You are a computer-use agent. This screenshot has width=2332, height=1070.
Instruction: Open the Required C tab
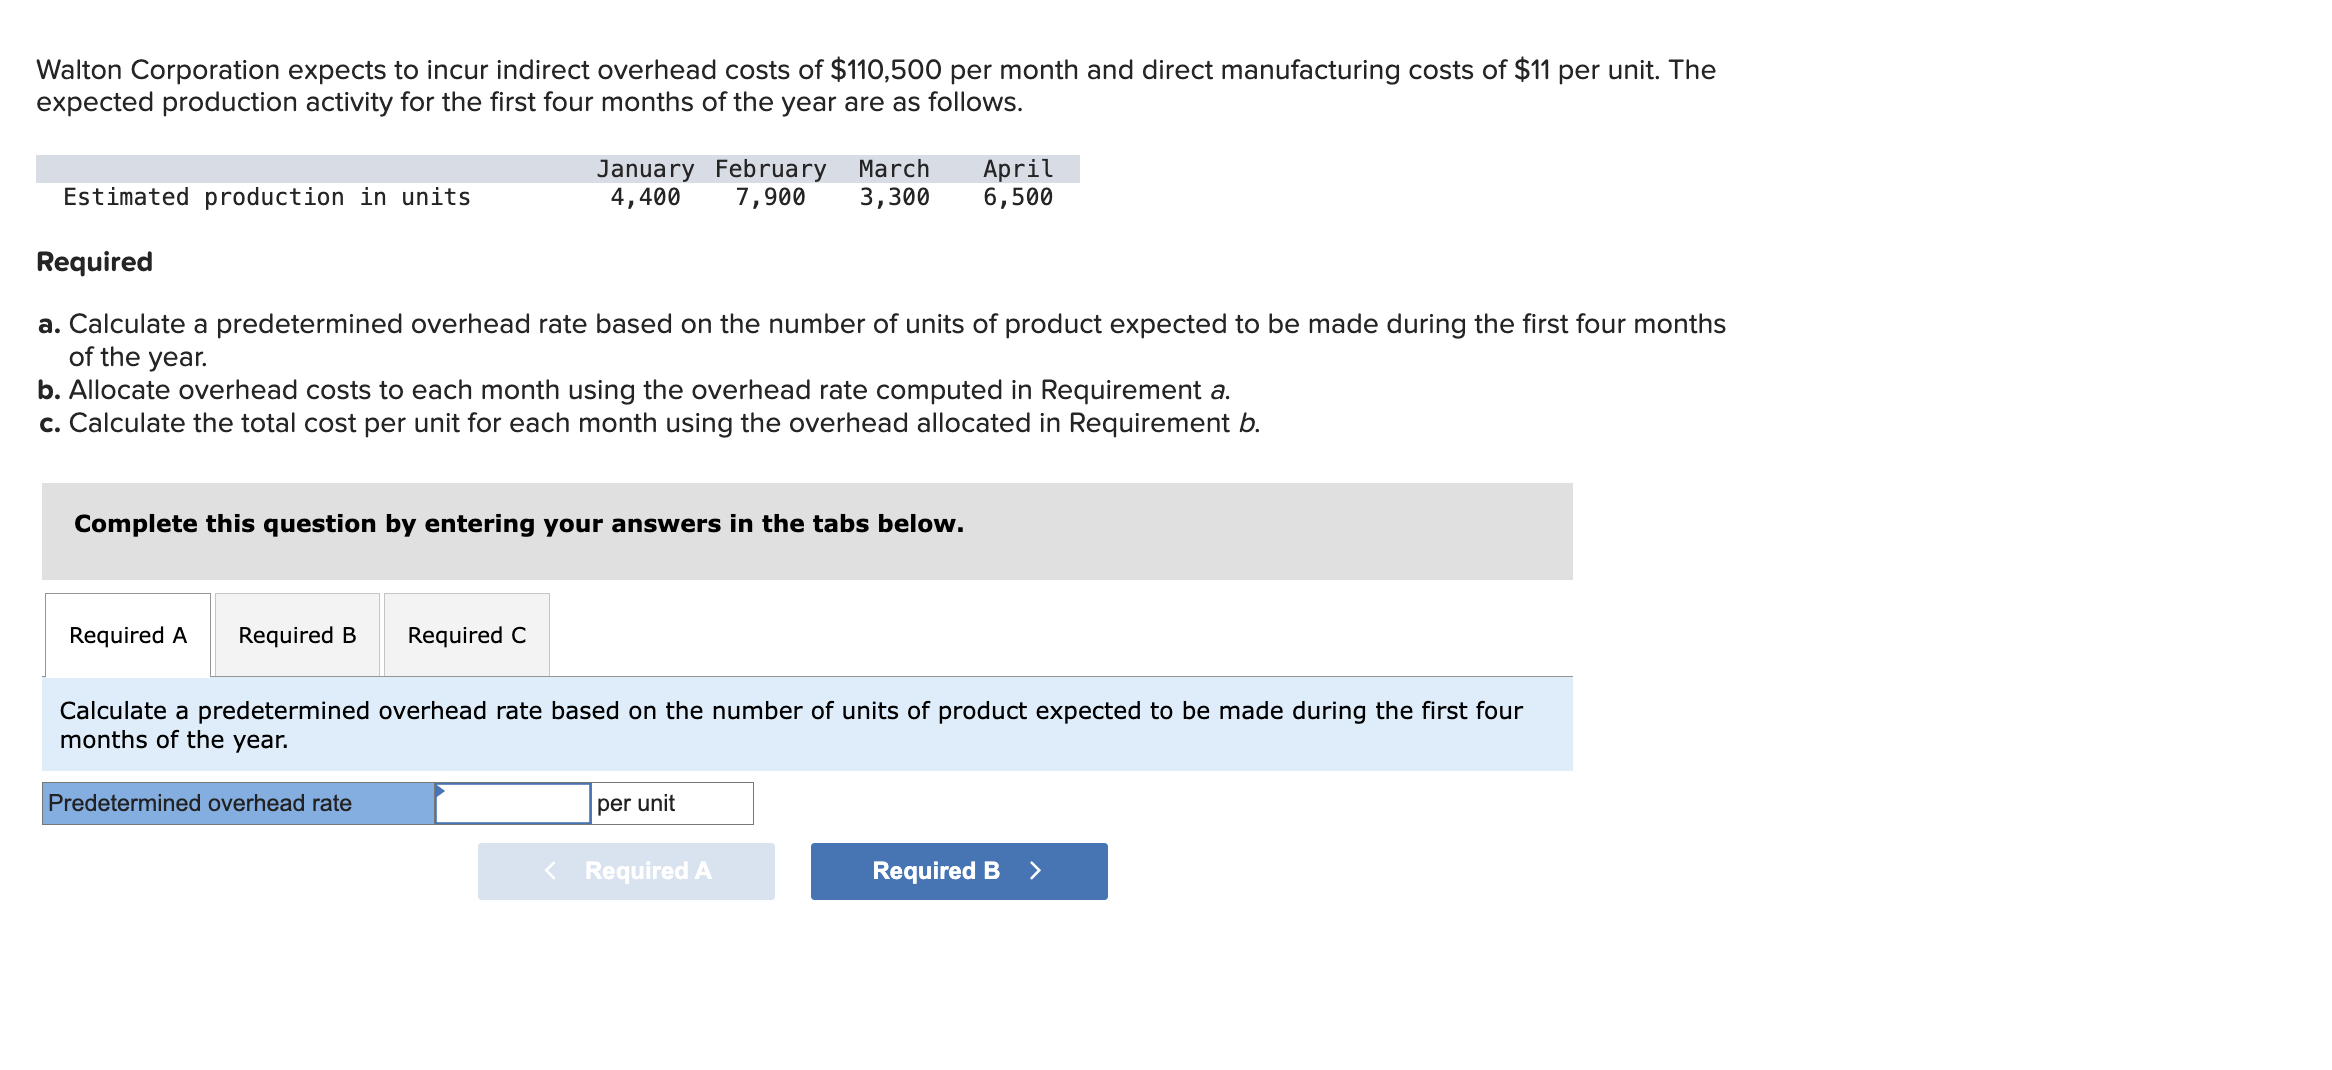(466, 635)
